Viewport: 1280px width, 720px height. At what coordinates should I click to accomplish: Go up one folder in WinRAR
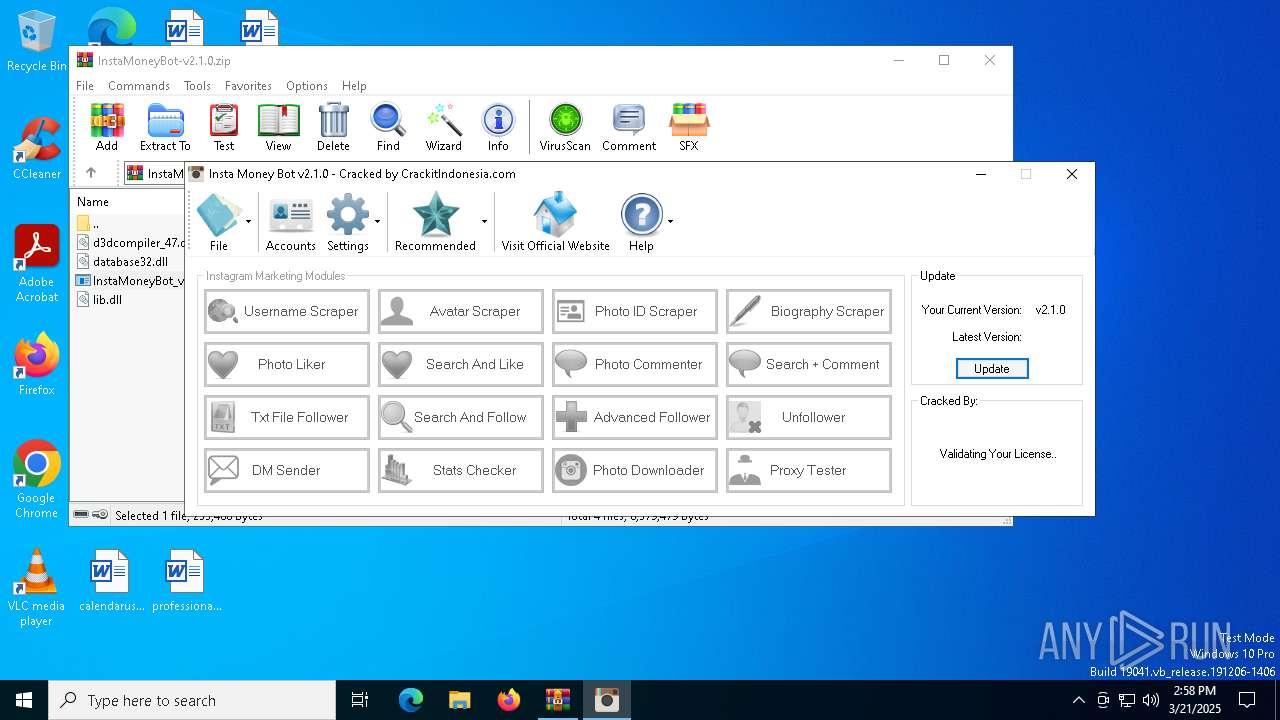[x=91, y=173]
